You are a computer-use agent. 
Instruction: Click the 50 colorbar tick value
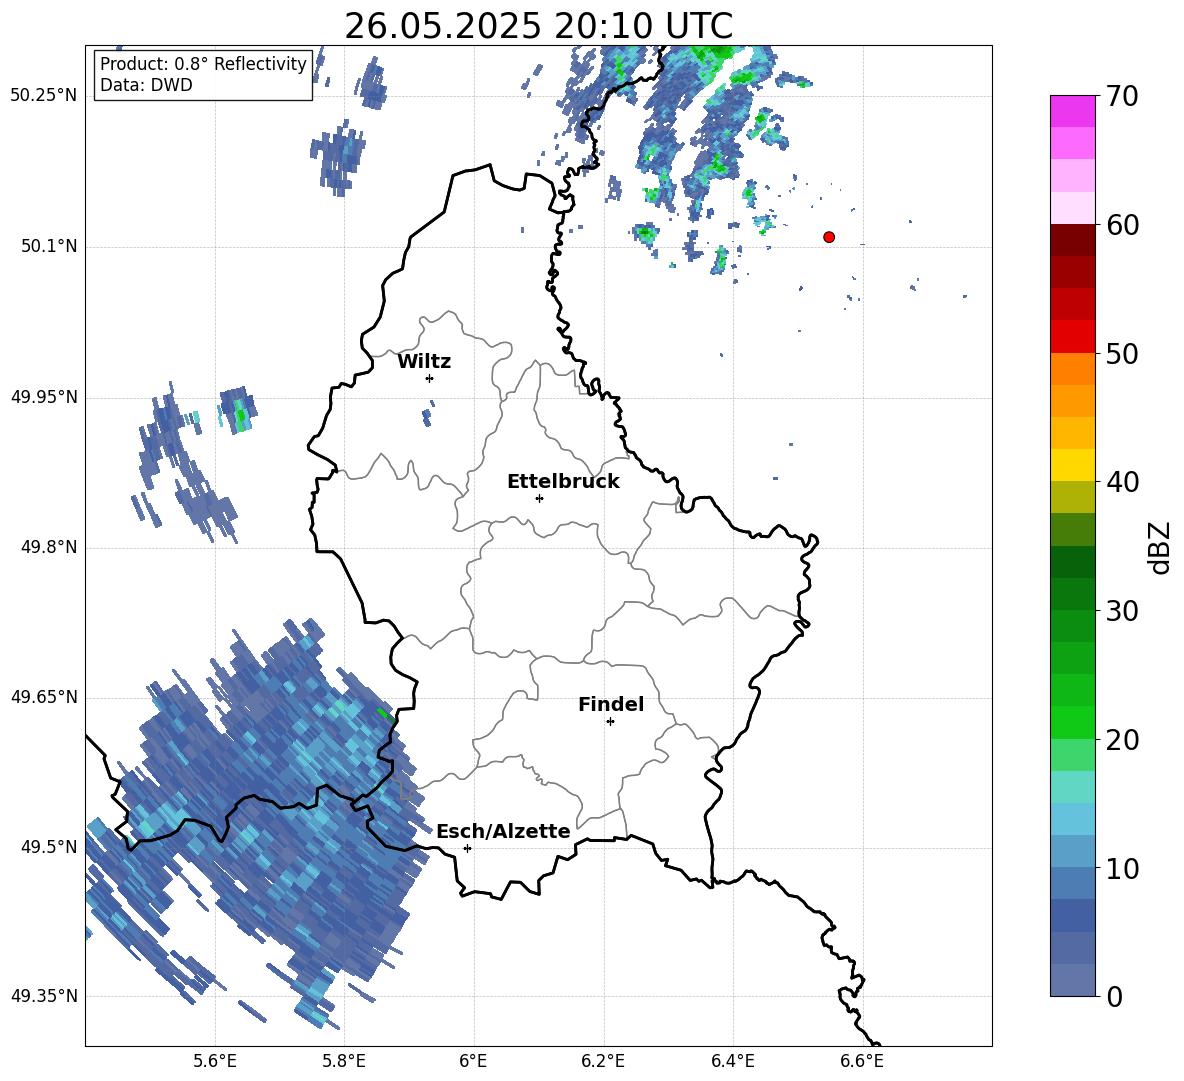(1122, 353)
